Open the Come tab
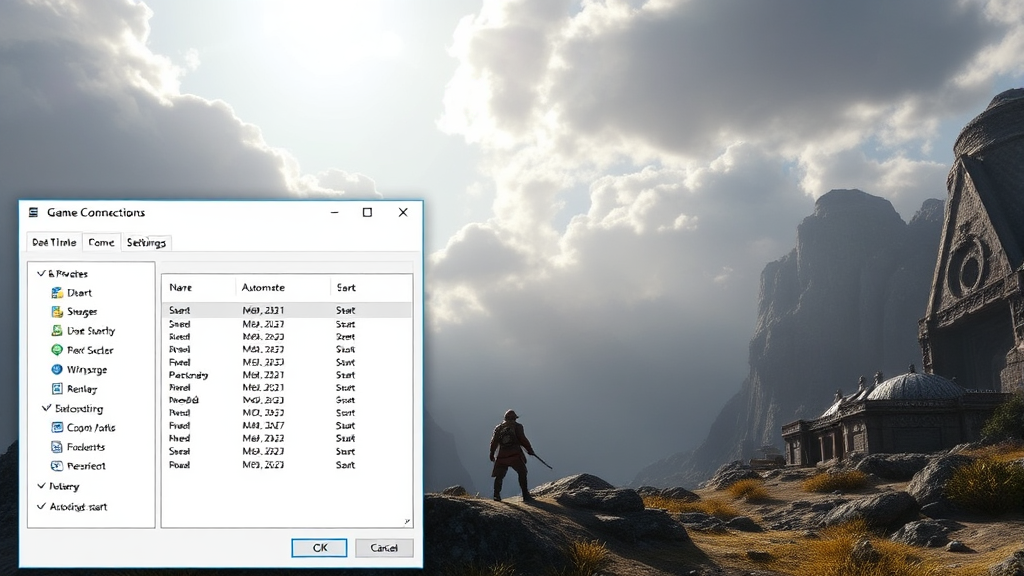 click(101, 243)
